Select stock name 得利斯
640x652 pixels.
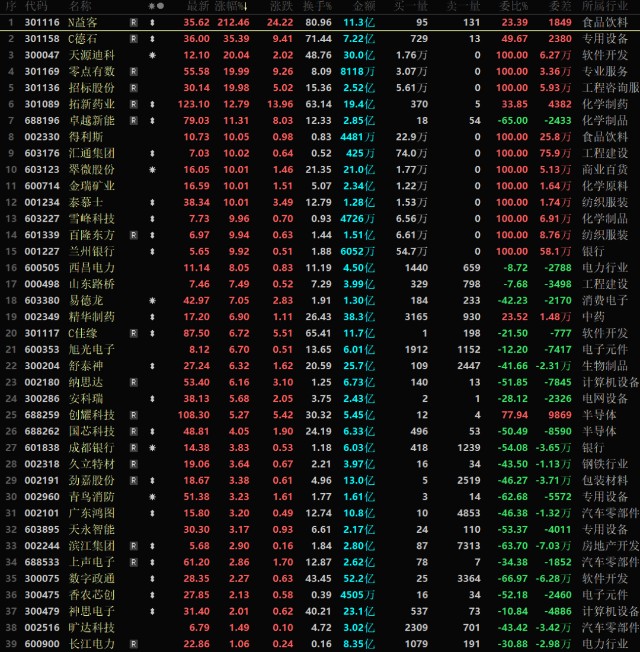click(x=86, y=137)
